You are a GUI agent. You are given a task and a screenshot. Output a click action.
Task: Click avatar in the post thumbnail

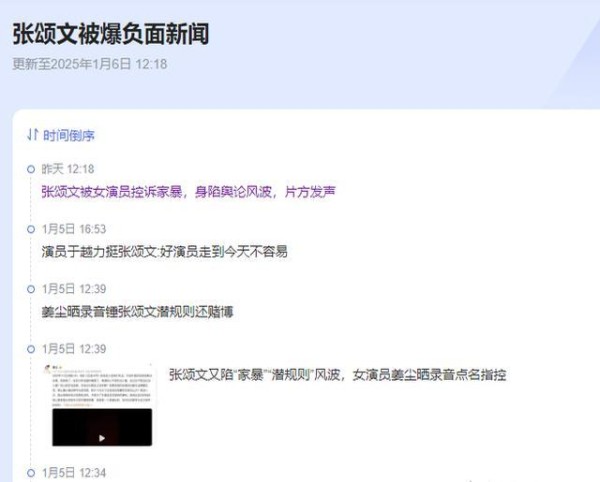click(48, 369)
